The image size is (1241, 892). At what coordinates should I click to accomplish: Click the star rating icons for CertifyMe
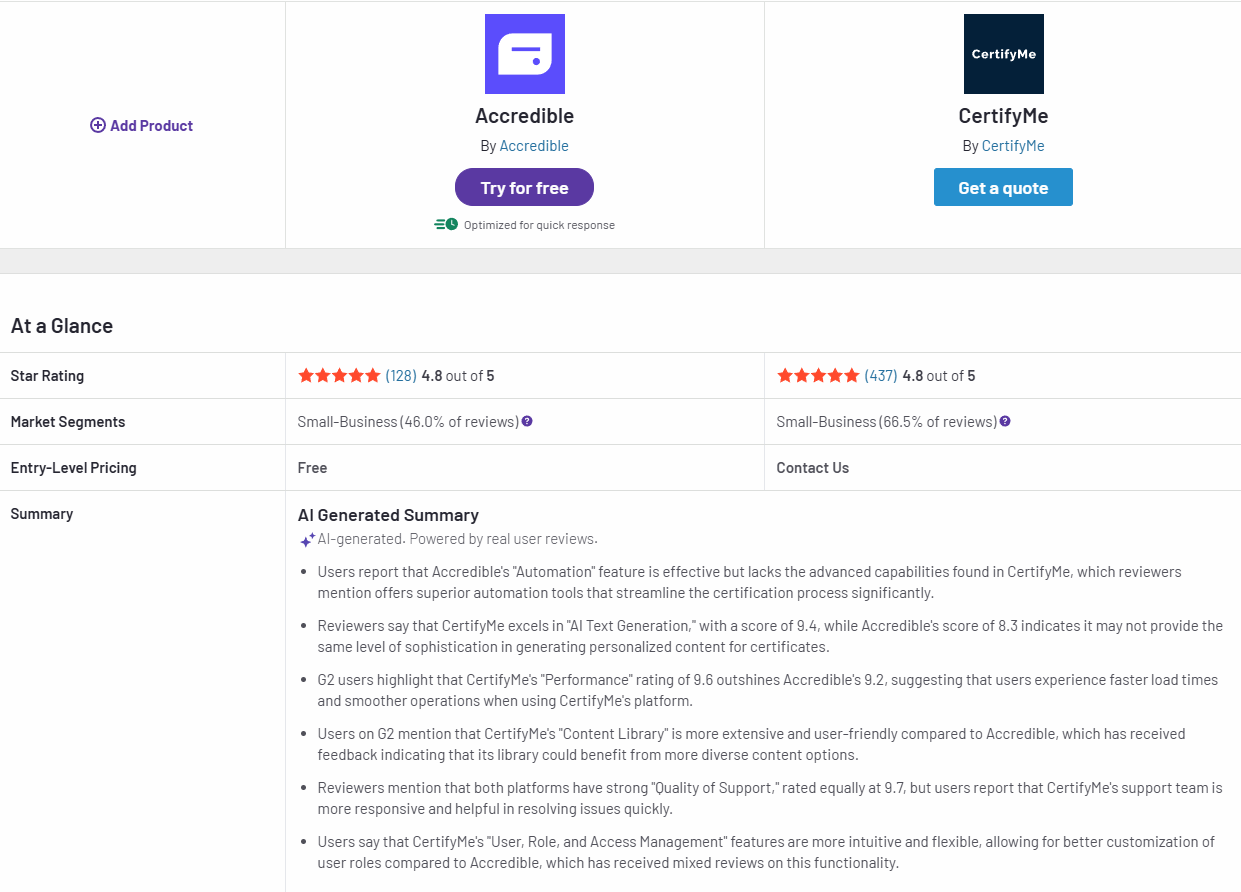tap(818, 375)
